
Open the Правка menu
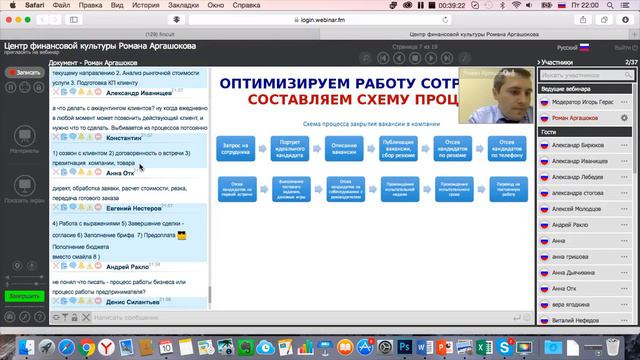coord(90,5)
